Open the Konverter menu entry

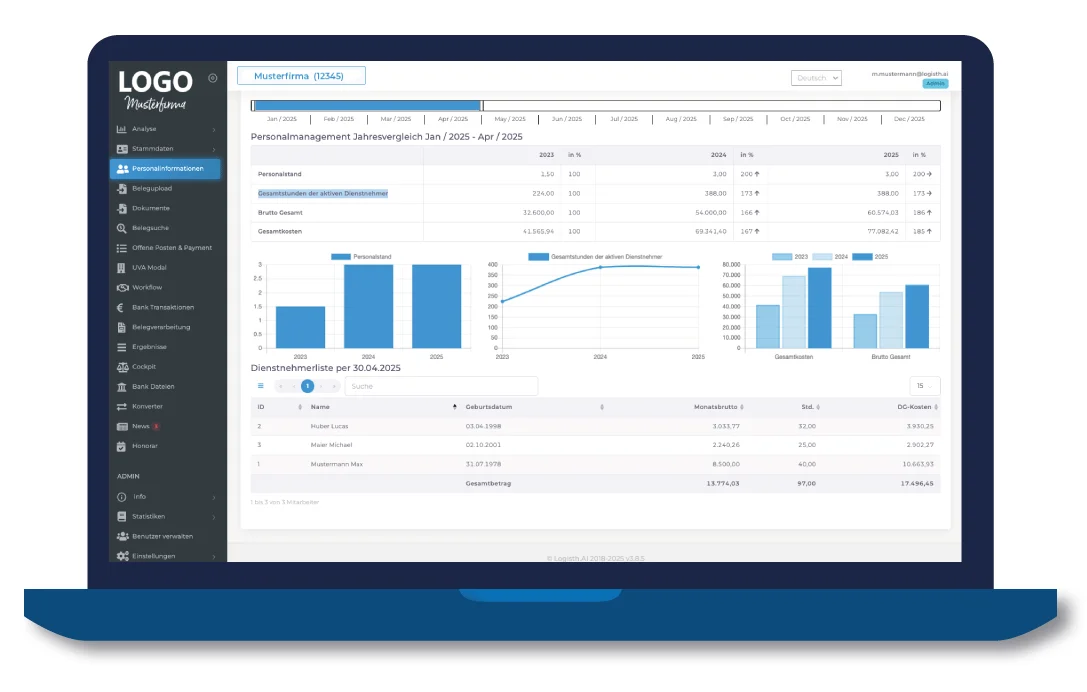[165, 407]
